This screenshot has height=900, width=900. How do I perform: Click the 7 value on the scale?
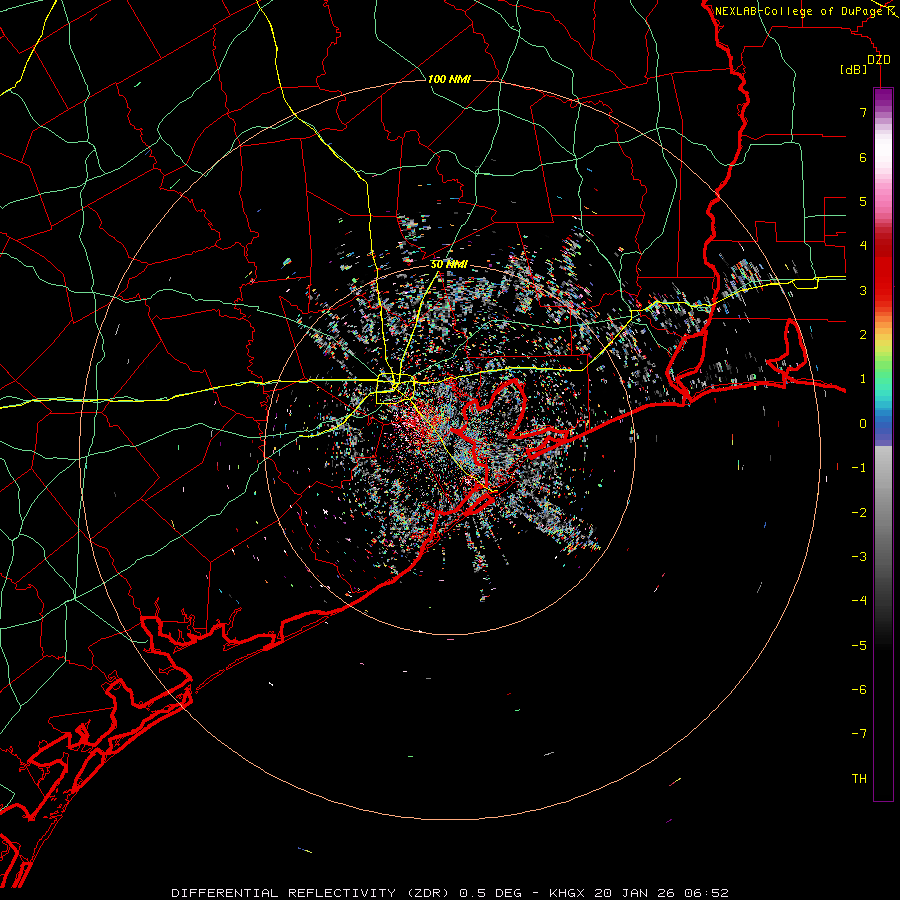(863, 112)
